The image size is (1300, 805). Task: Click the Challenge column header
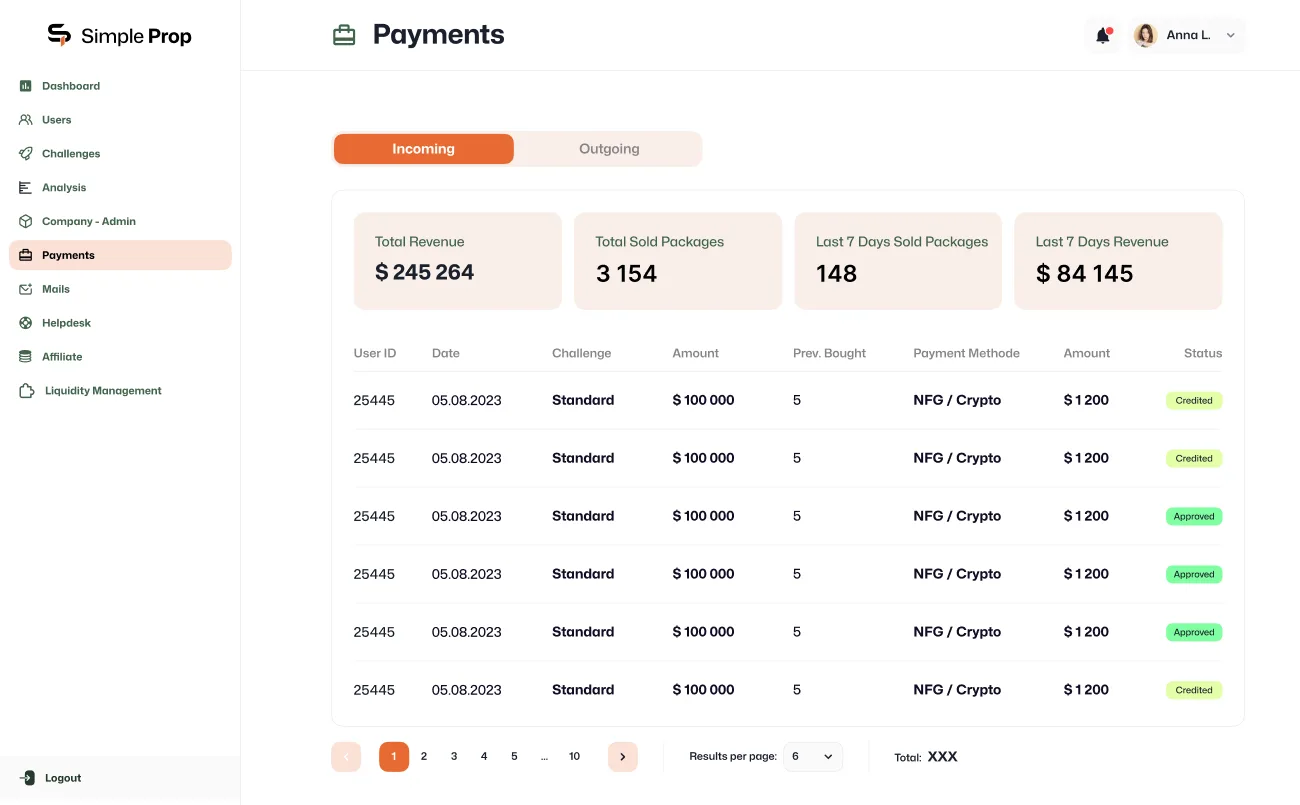[582, 353]
